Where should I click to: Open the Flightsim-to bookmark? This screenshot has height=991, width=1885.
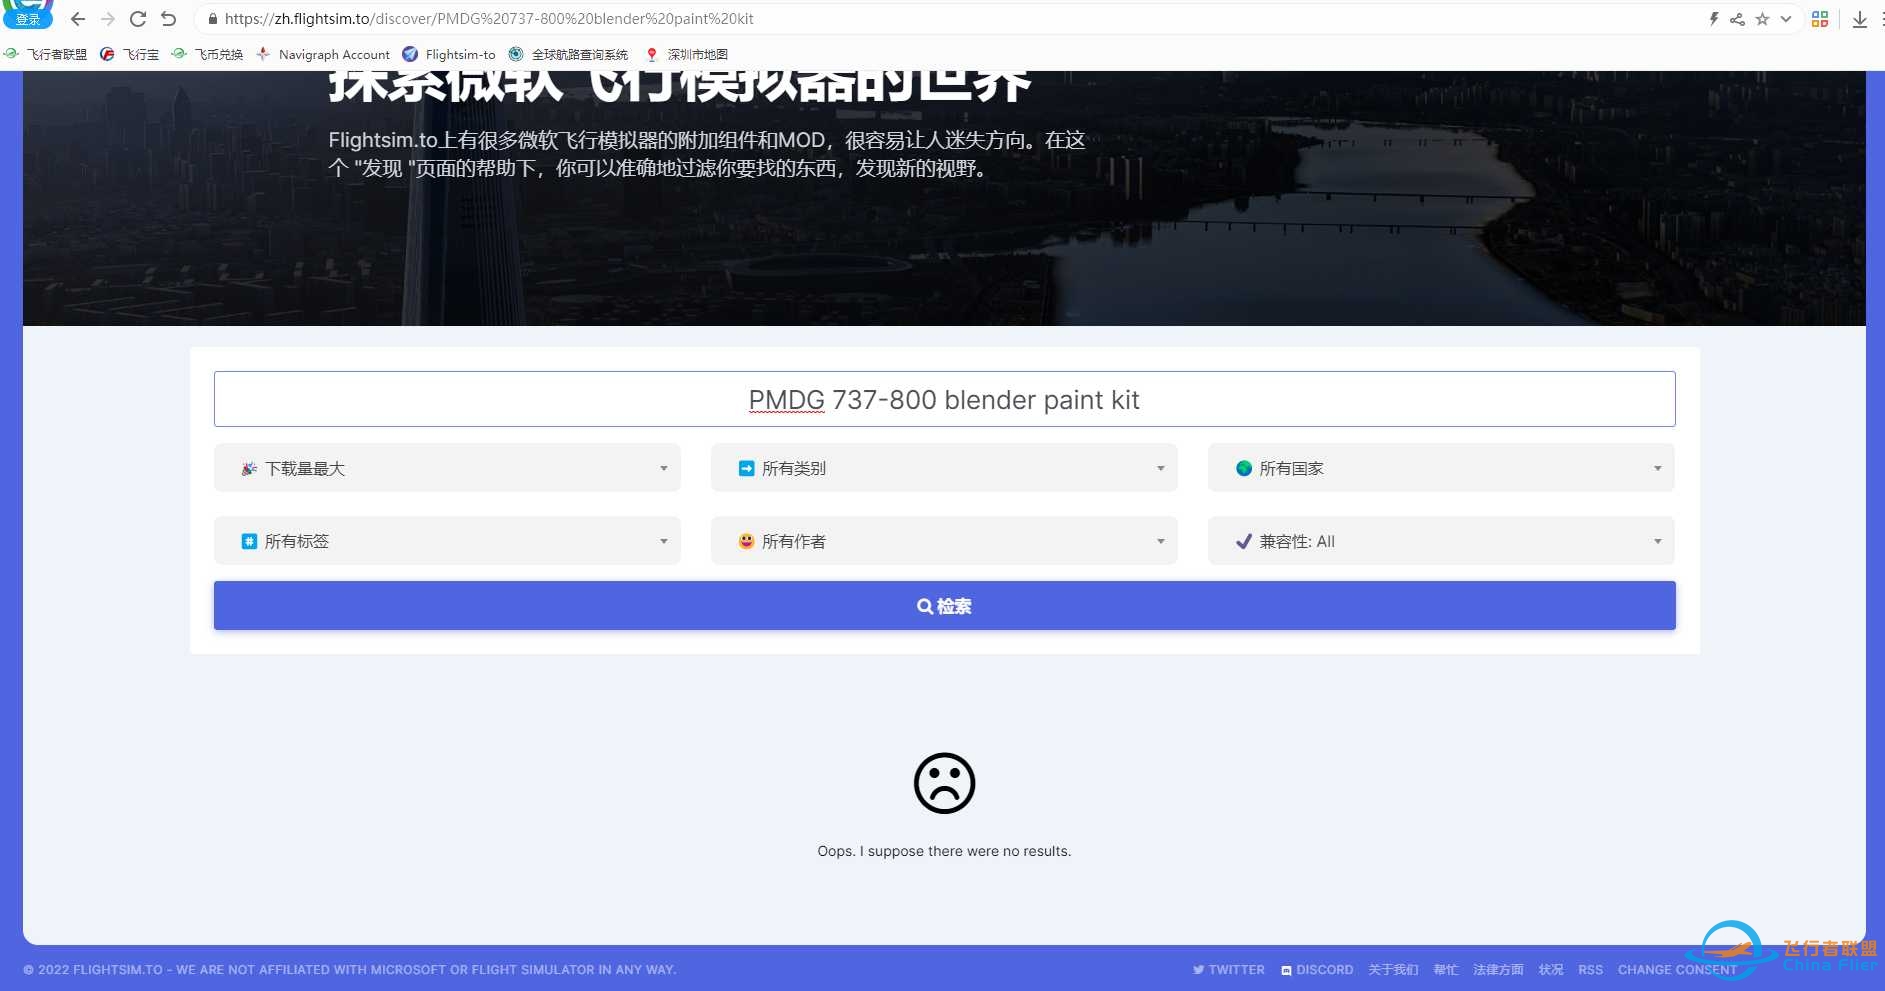pyautogui.click(x=449, y=55)
